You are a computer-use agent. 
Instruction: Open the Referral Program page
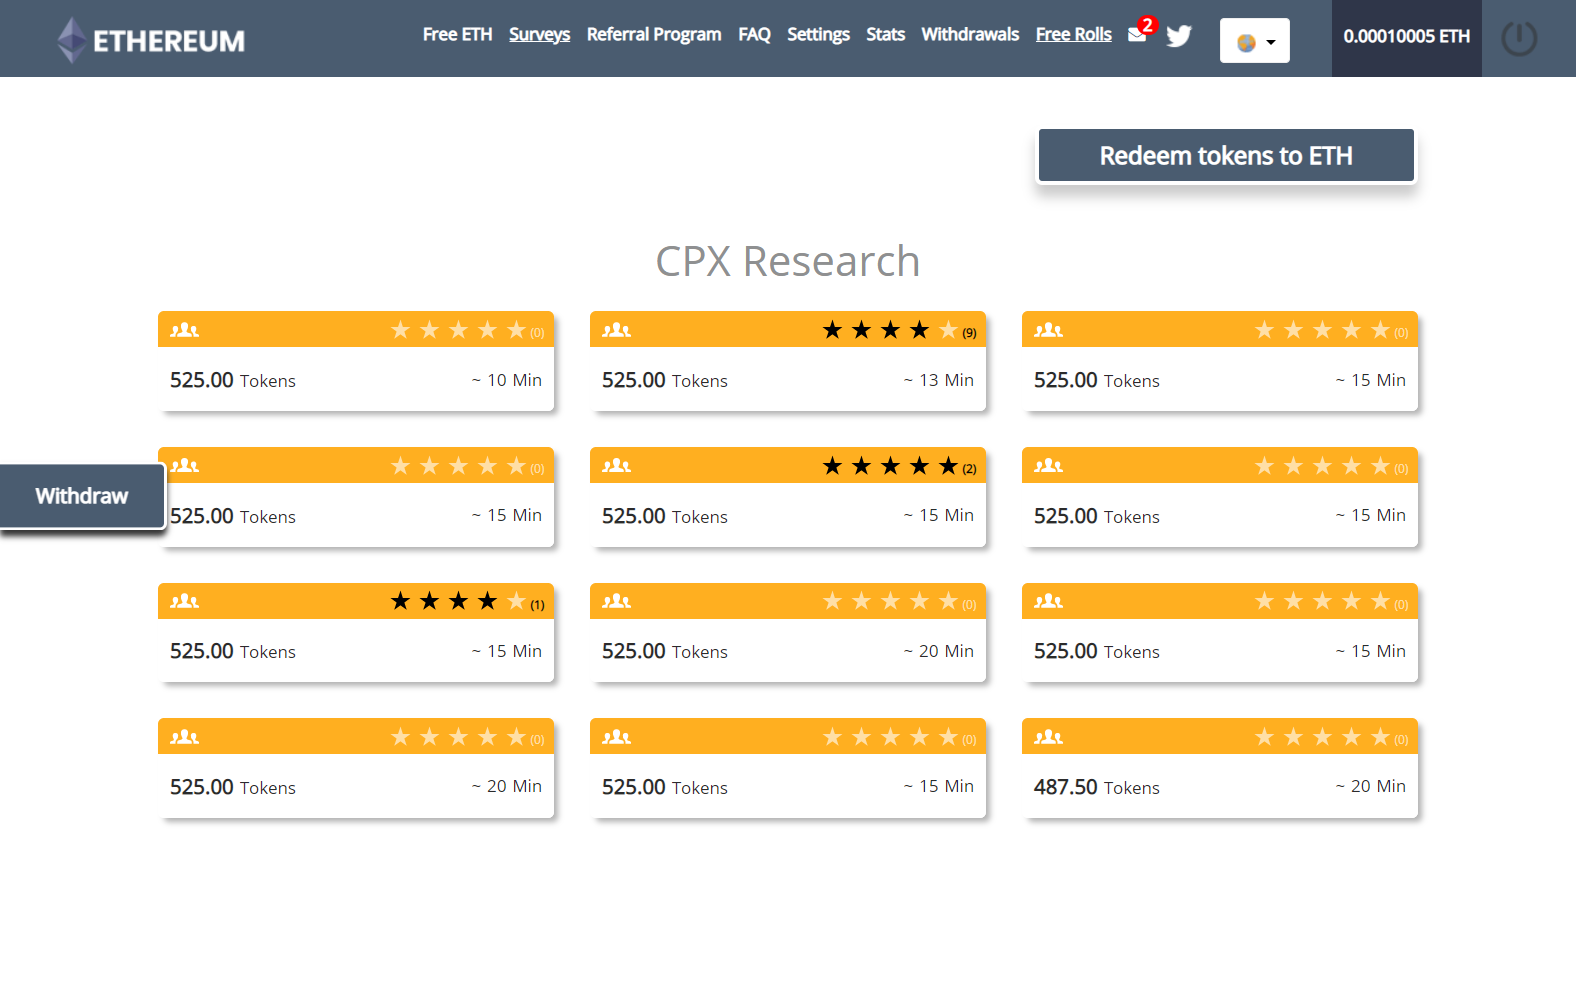click(x=654, y=34)
